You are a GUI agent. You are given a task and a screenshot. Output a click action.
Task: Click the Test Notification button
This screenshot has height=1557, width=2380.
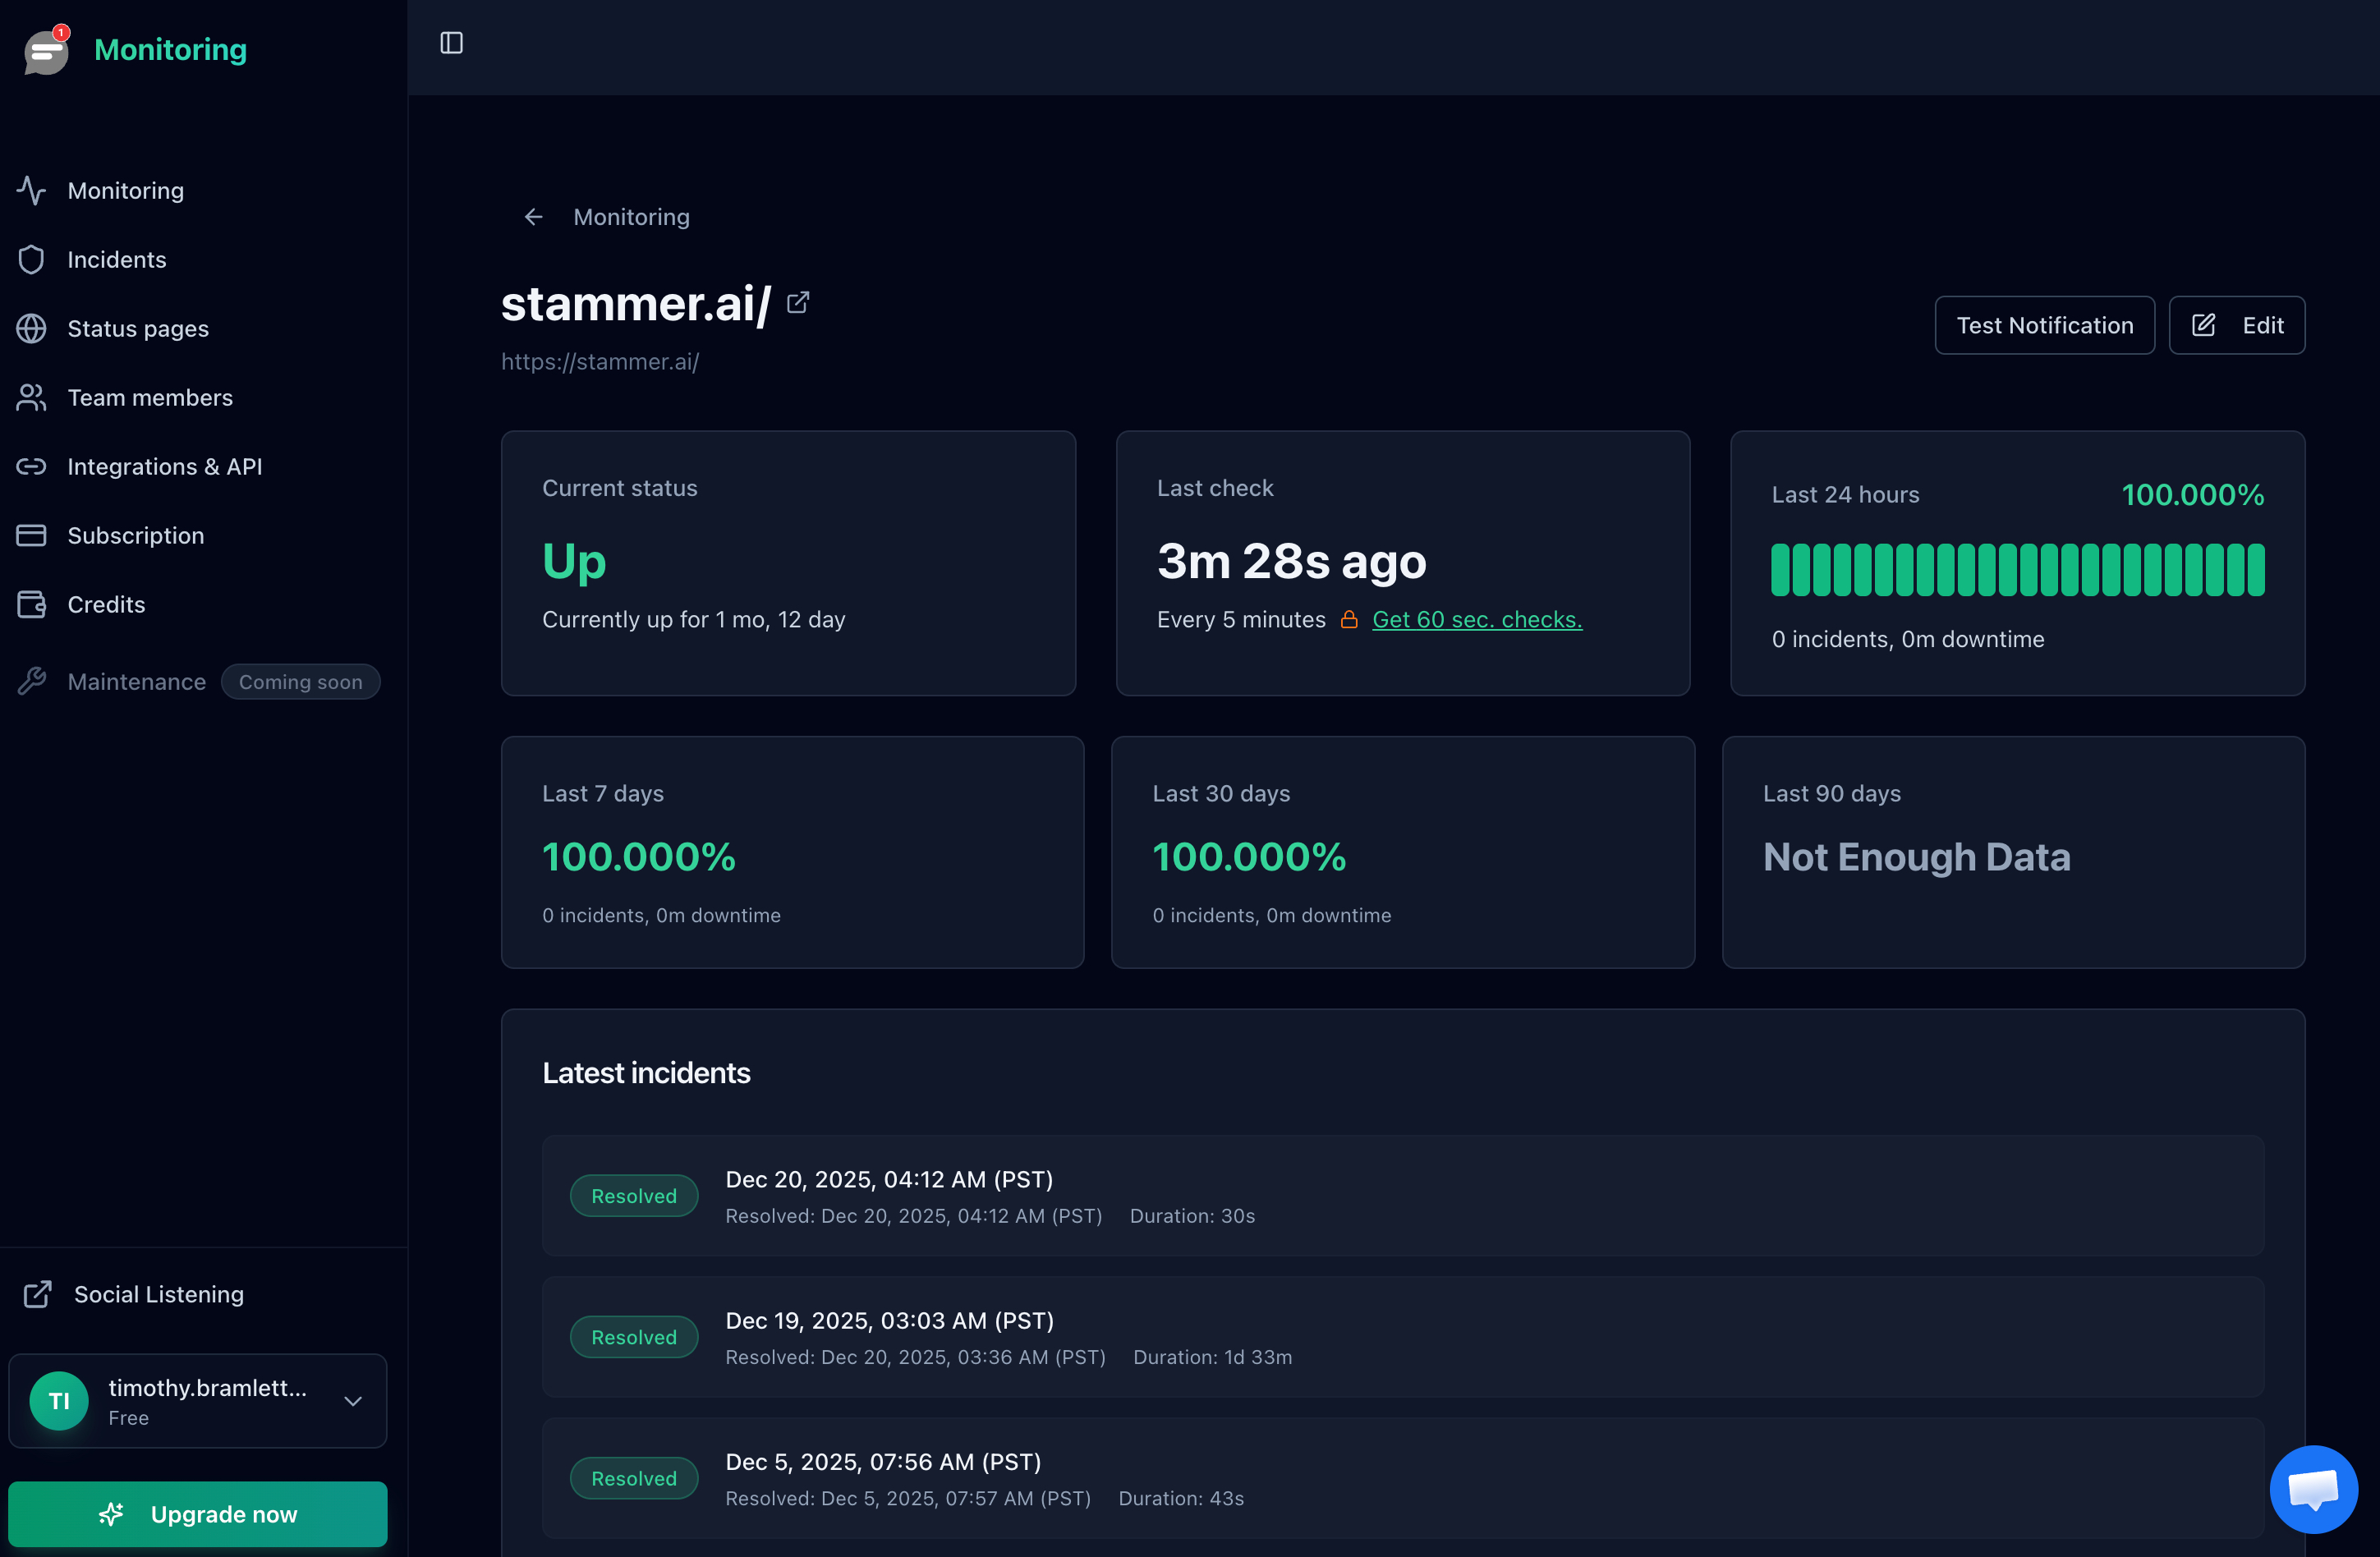pyautogui.click(x=2044, y=325)
